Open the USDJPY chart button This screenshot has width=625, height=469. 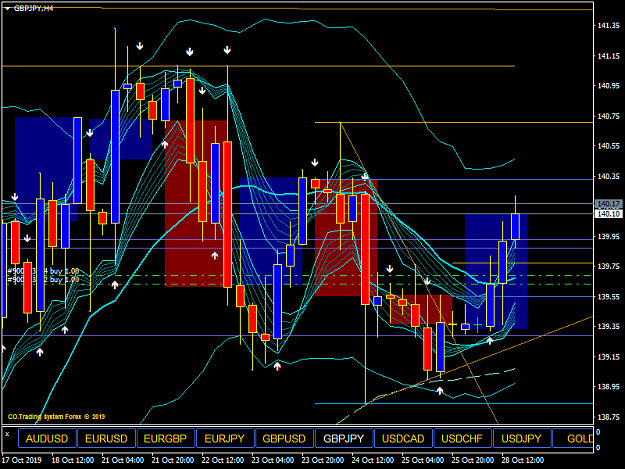[522, 439]
